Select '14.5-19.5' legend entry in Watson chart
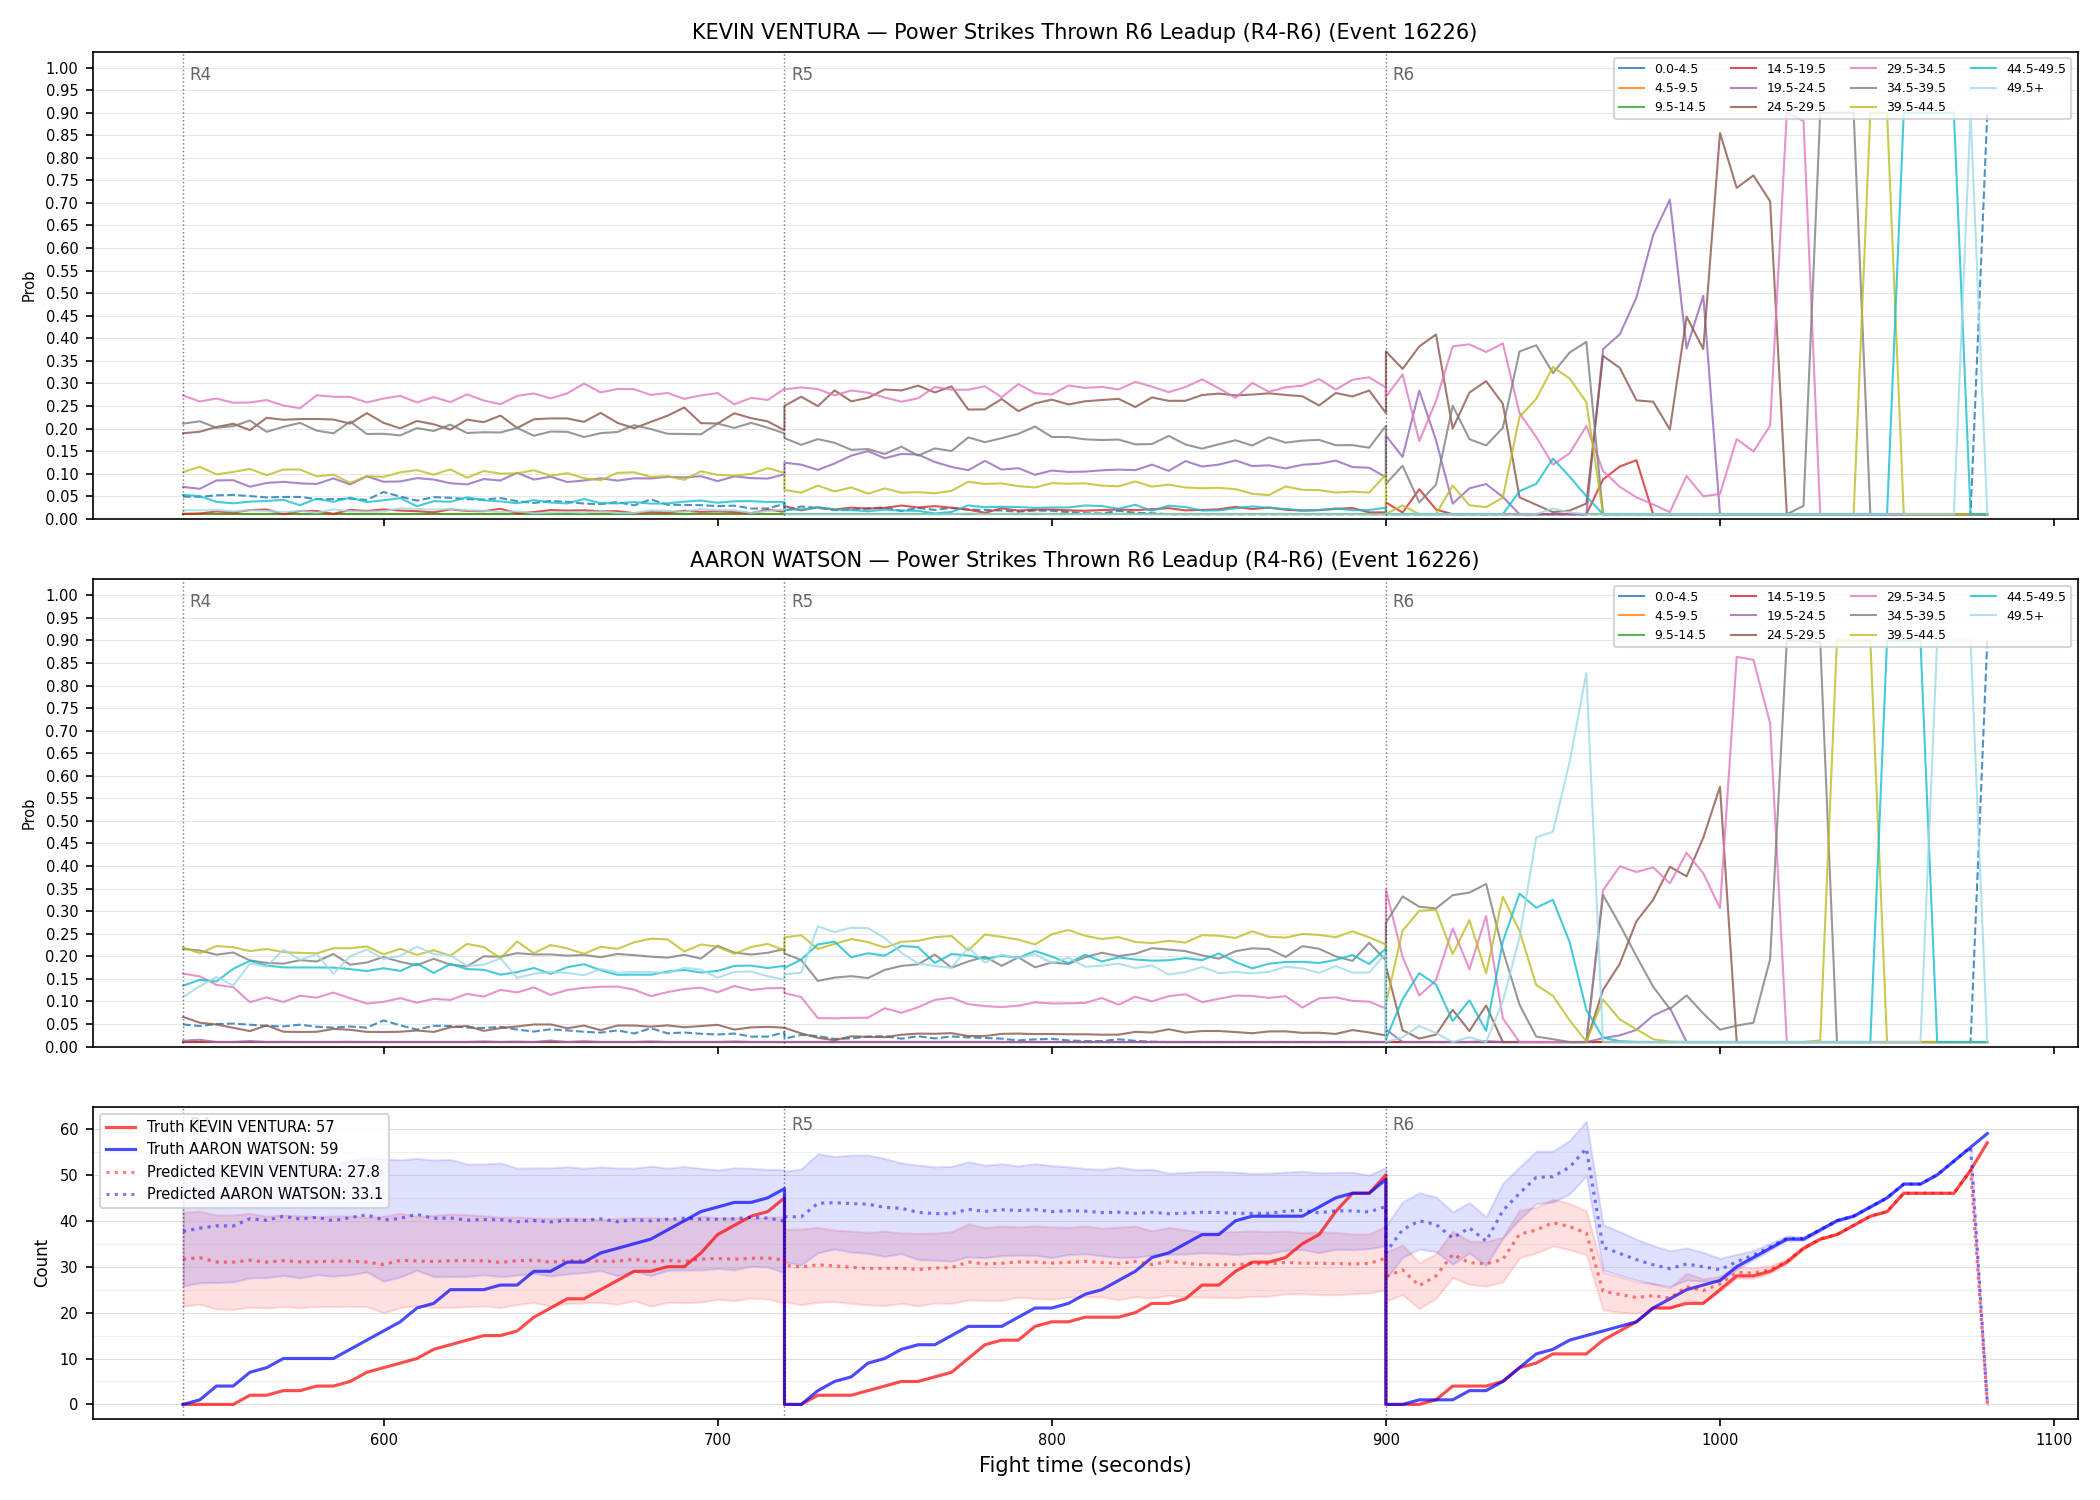This screenshot has width=2100, height=1500. click(x=1777, y=597)
